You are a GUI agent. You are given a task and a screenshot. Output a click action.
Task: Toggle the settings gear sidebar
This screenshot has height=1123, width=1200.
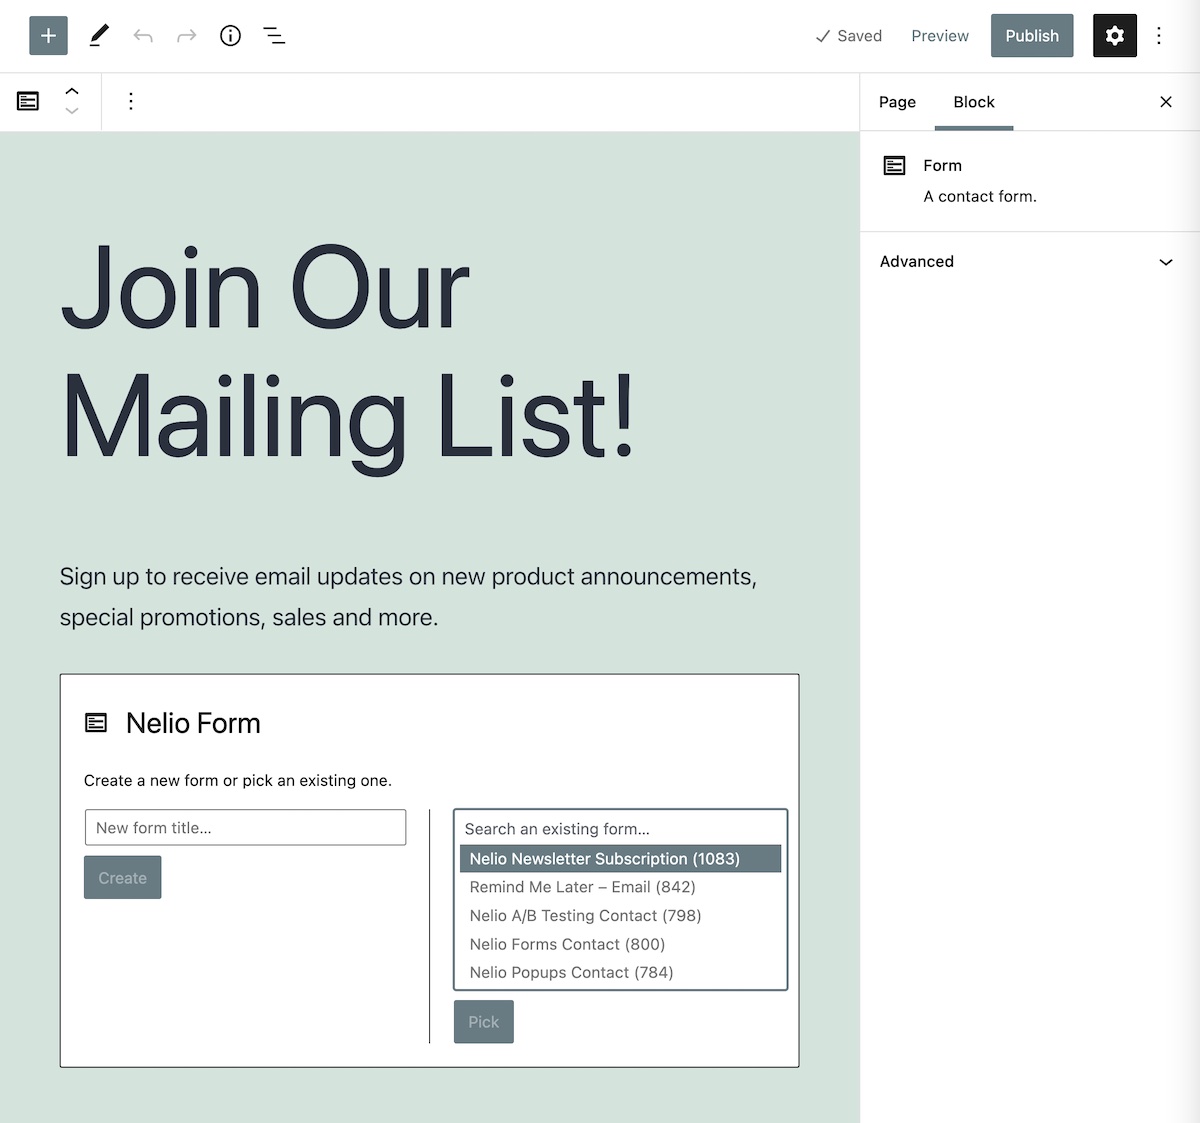(1115, 36)
